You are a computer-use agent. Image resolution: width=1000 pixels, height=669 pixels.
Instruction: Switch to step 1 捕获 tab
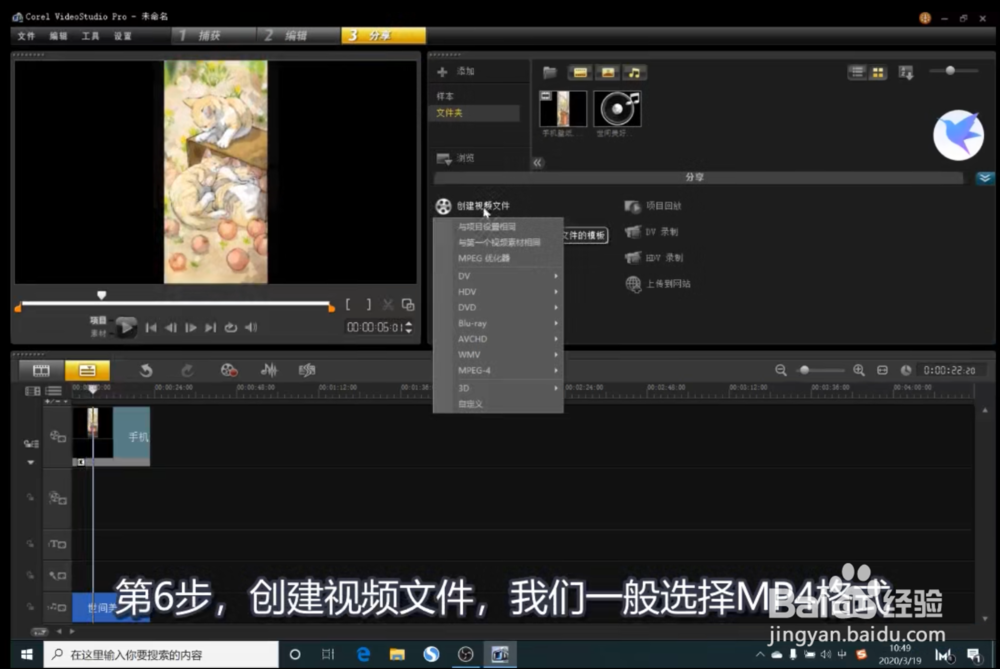coord(213,36)
